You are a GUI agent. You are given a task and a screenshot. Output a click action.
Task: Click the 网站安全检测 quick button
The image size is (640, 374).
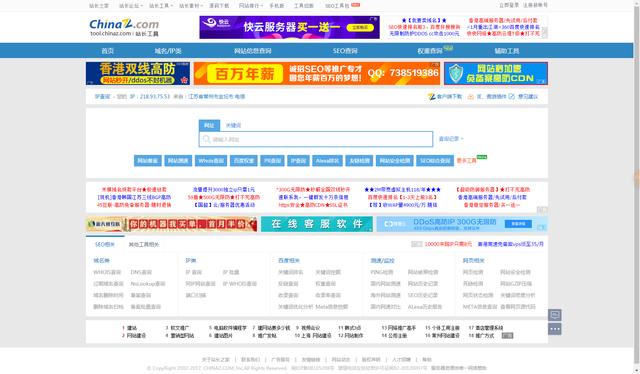coord(395,161)
